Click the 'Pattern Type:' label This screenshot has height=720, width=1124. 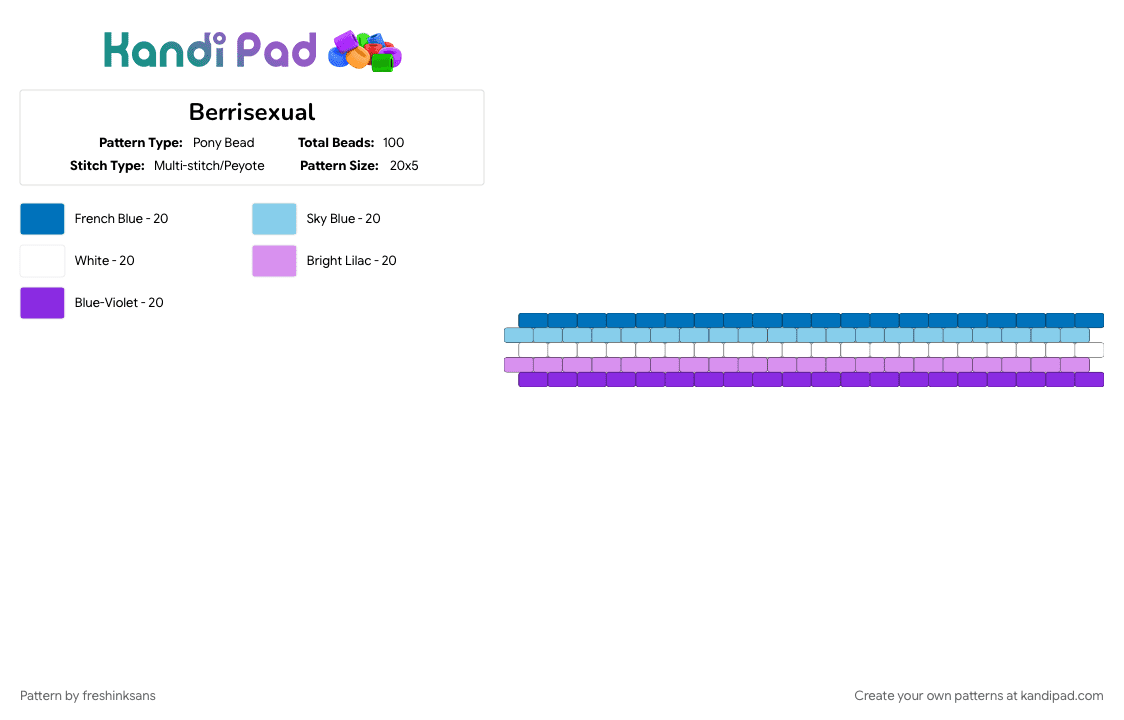[x=140, y=143]
